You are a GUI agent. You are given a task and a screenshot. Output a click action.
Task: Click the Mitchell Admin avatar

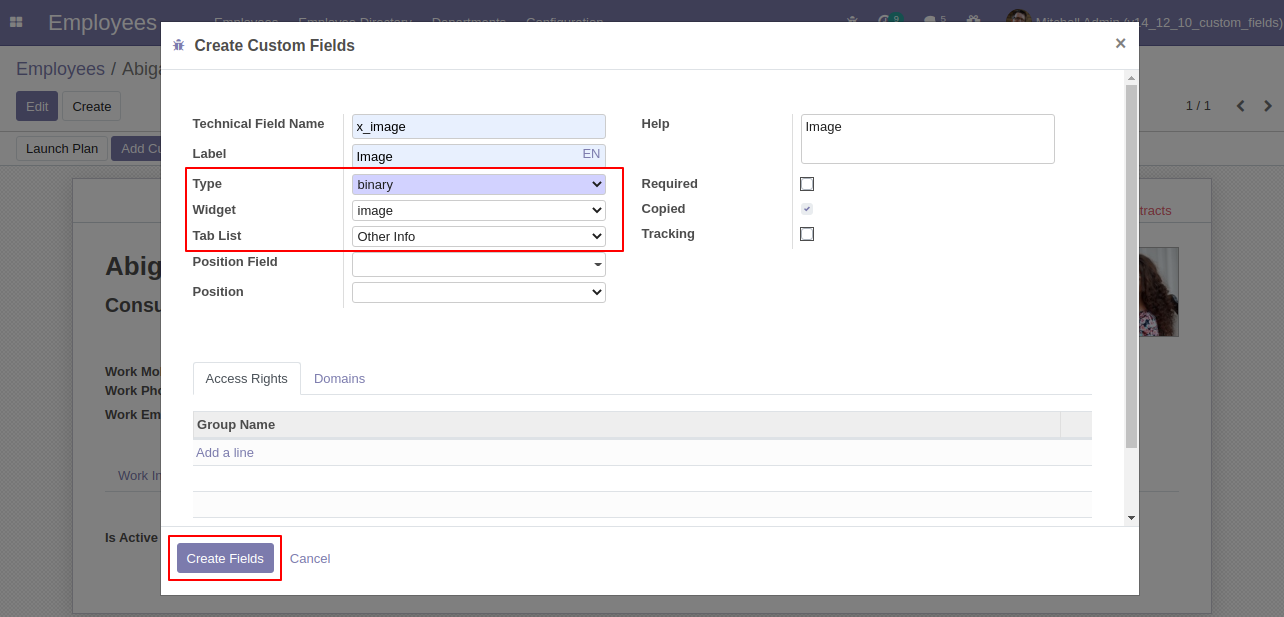coord(1018,21)
